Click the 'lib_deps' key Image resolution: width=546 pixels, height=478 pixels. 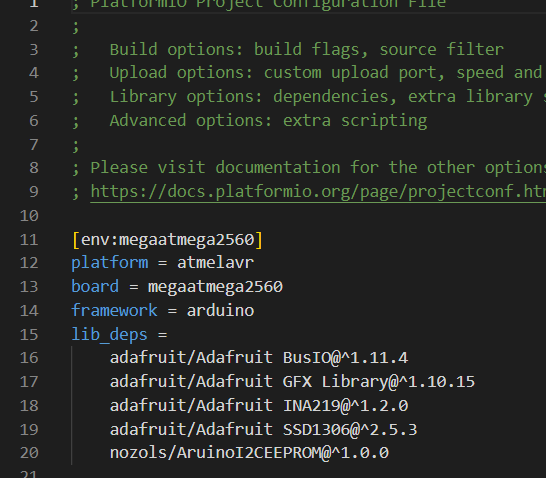tap(109, 335)
